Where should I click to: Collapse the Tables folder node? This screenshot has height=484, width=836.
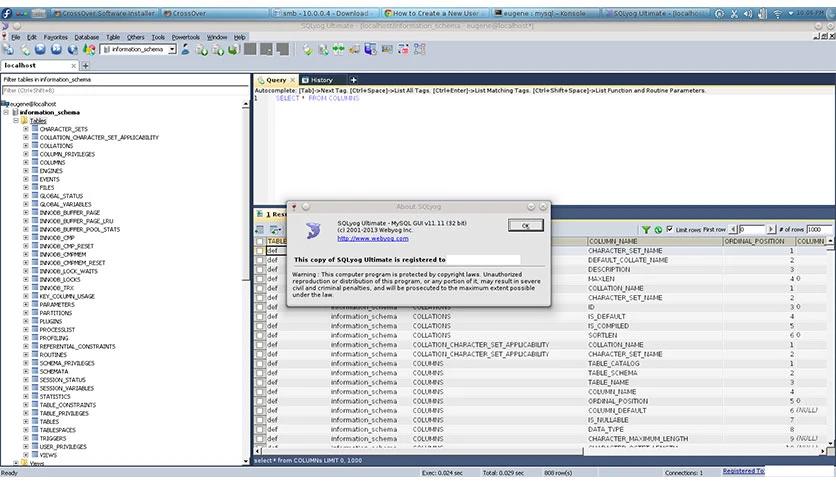click(16, 120)
